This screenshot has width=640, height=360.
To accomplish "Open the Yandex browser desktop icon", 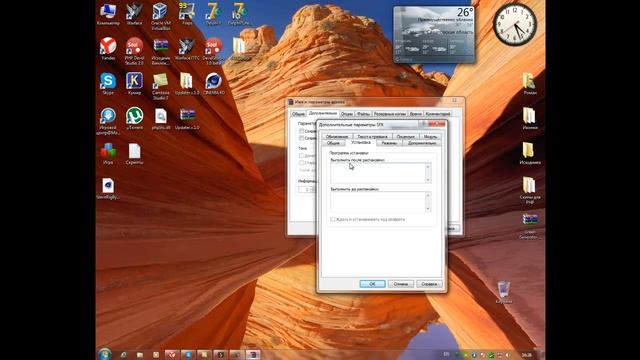I will (108, 49).
